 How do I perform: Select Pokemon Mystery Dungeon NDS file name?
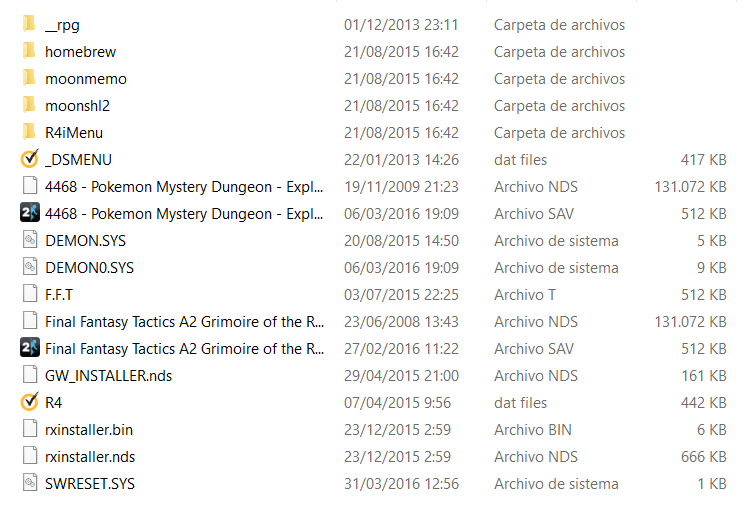pyautogui.click(x=185, y=186)
